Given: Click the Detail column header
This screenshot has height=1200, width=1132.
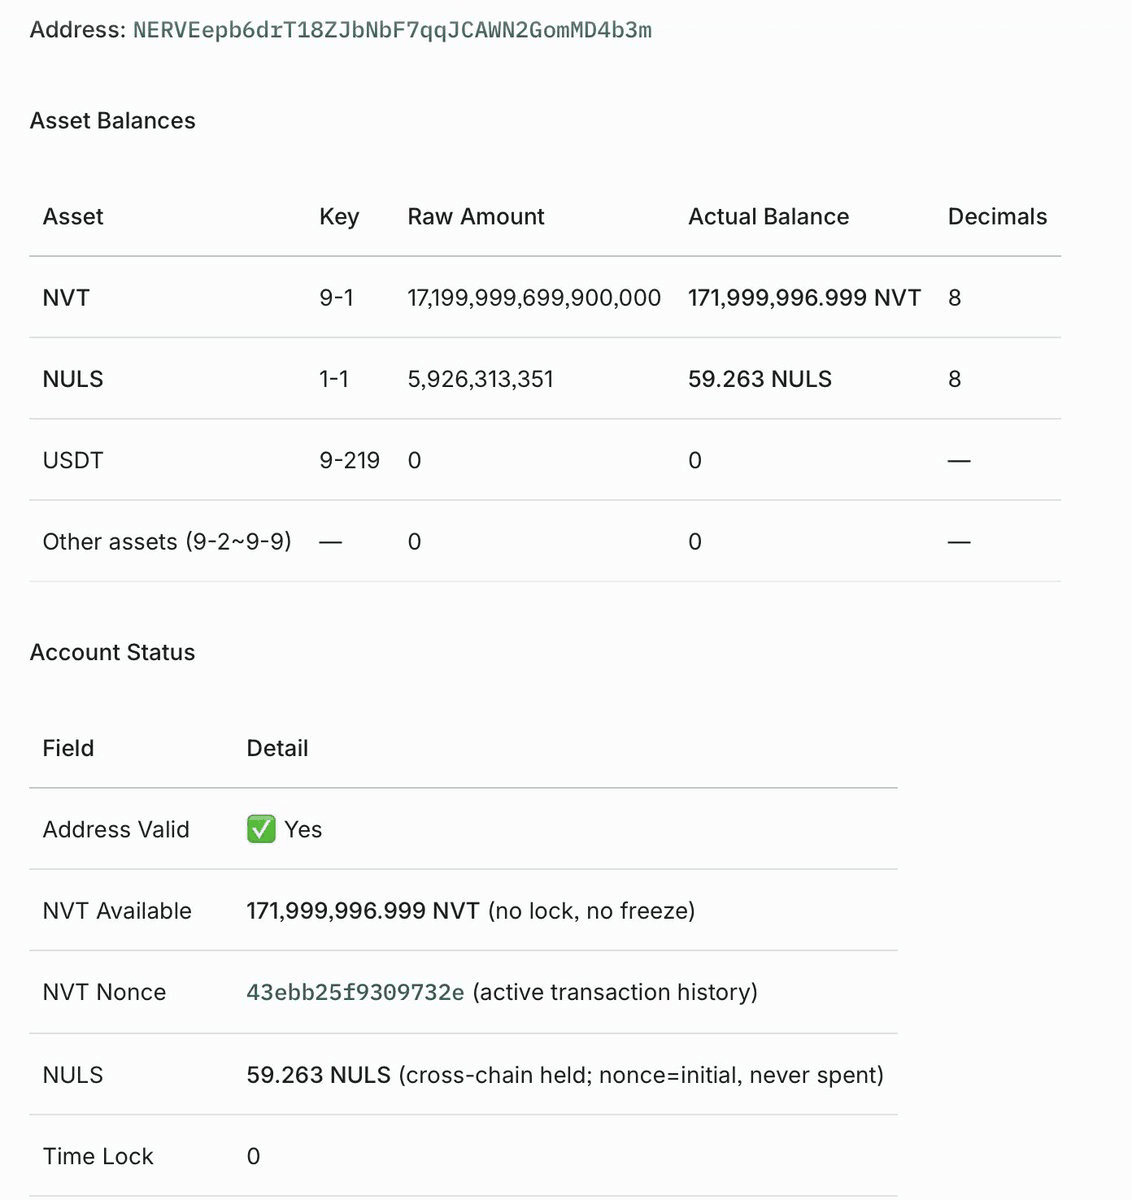Looking at the screenshot, I should coord(277,748).
